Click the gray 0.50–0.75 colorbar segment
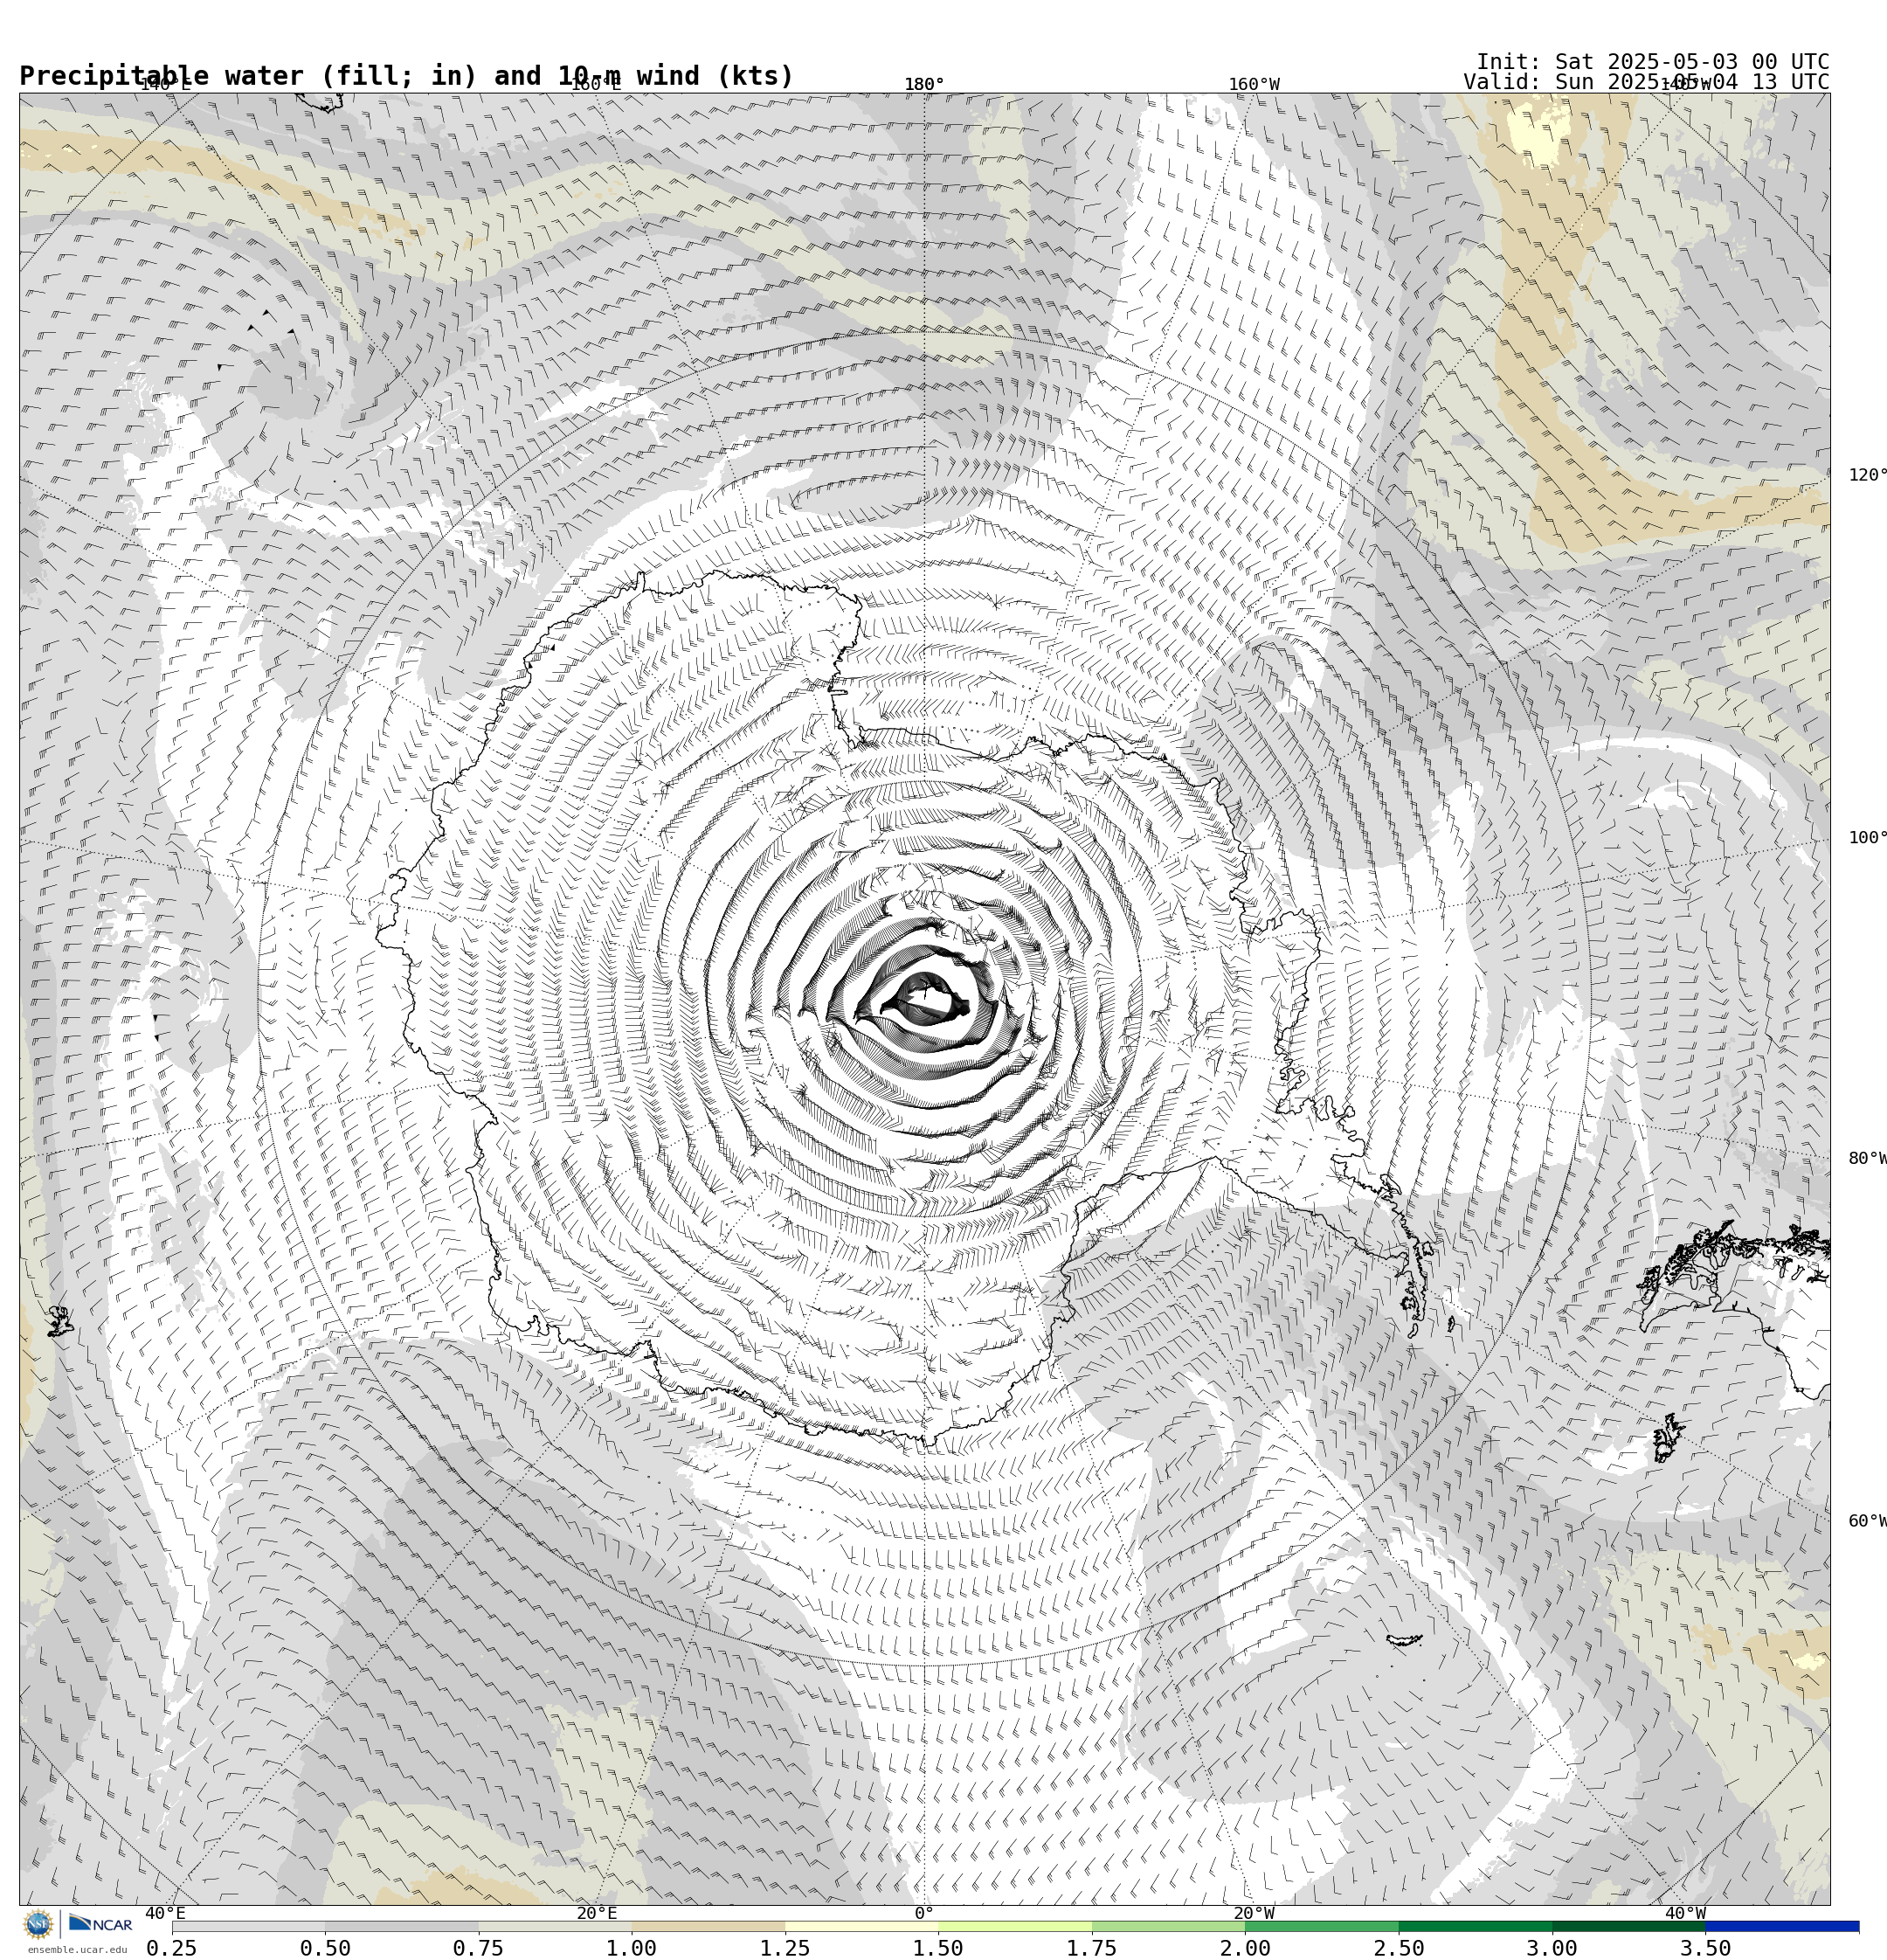 tap(402, 1926)
